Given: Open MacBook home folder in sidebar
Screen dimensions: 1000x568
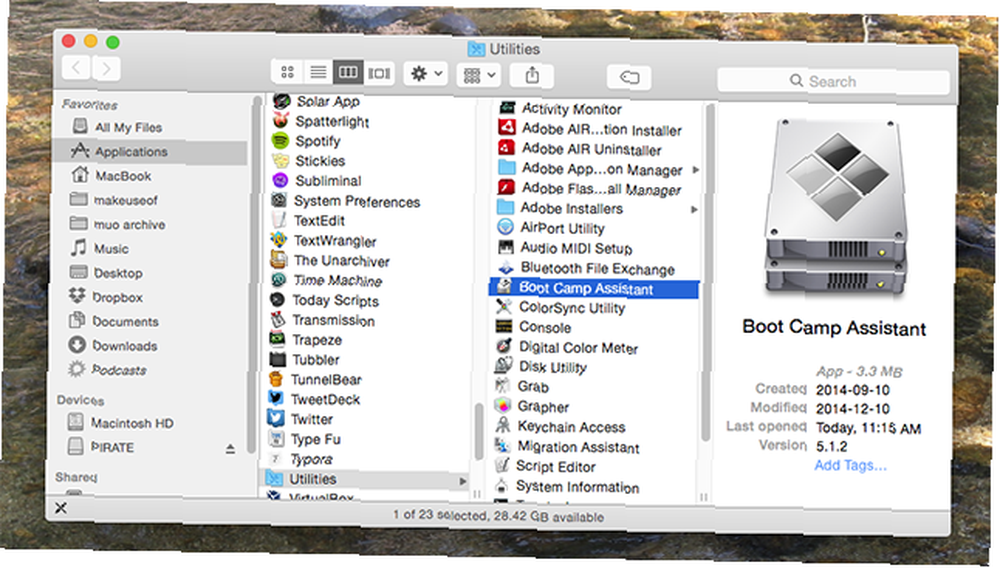Looking at the screenshot, I should pyautogui.click(x=123, y=175).
